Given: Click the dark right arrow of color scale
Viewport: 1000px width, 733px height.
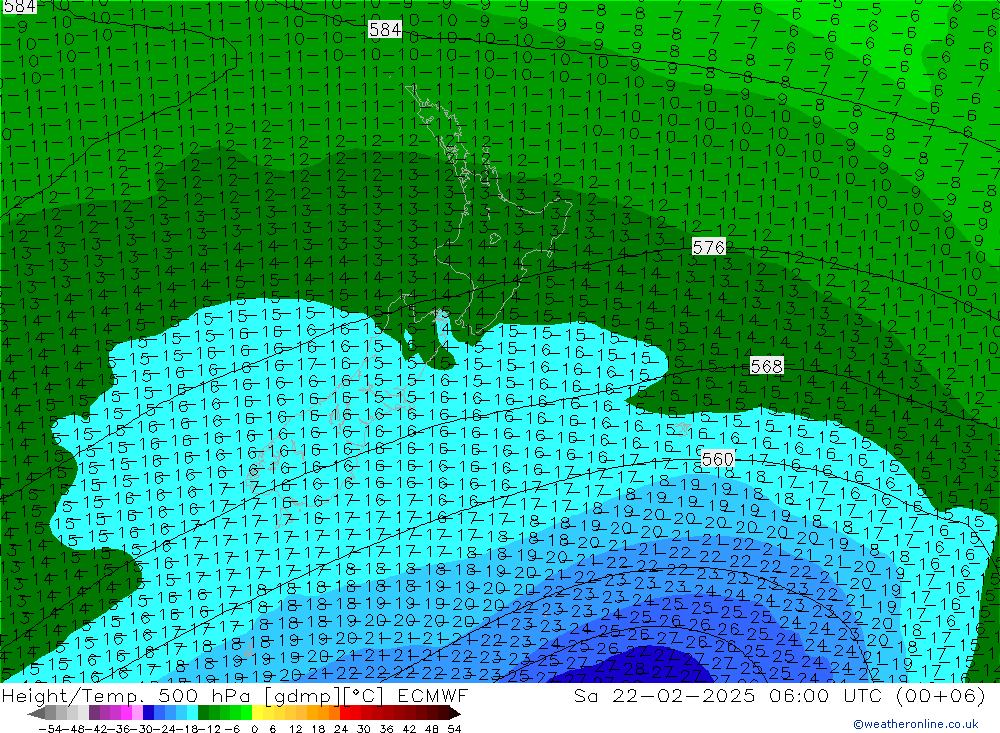Looking at the screenshot, I should point(454,713).
